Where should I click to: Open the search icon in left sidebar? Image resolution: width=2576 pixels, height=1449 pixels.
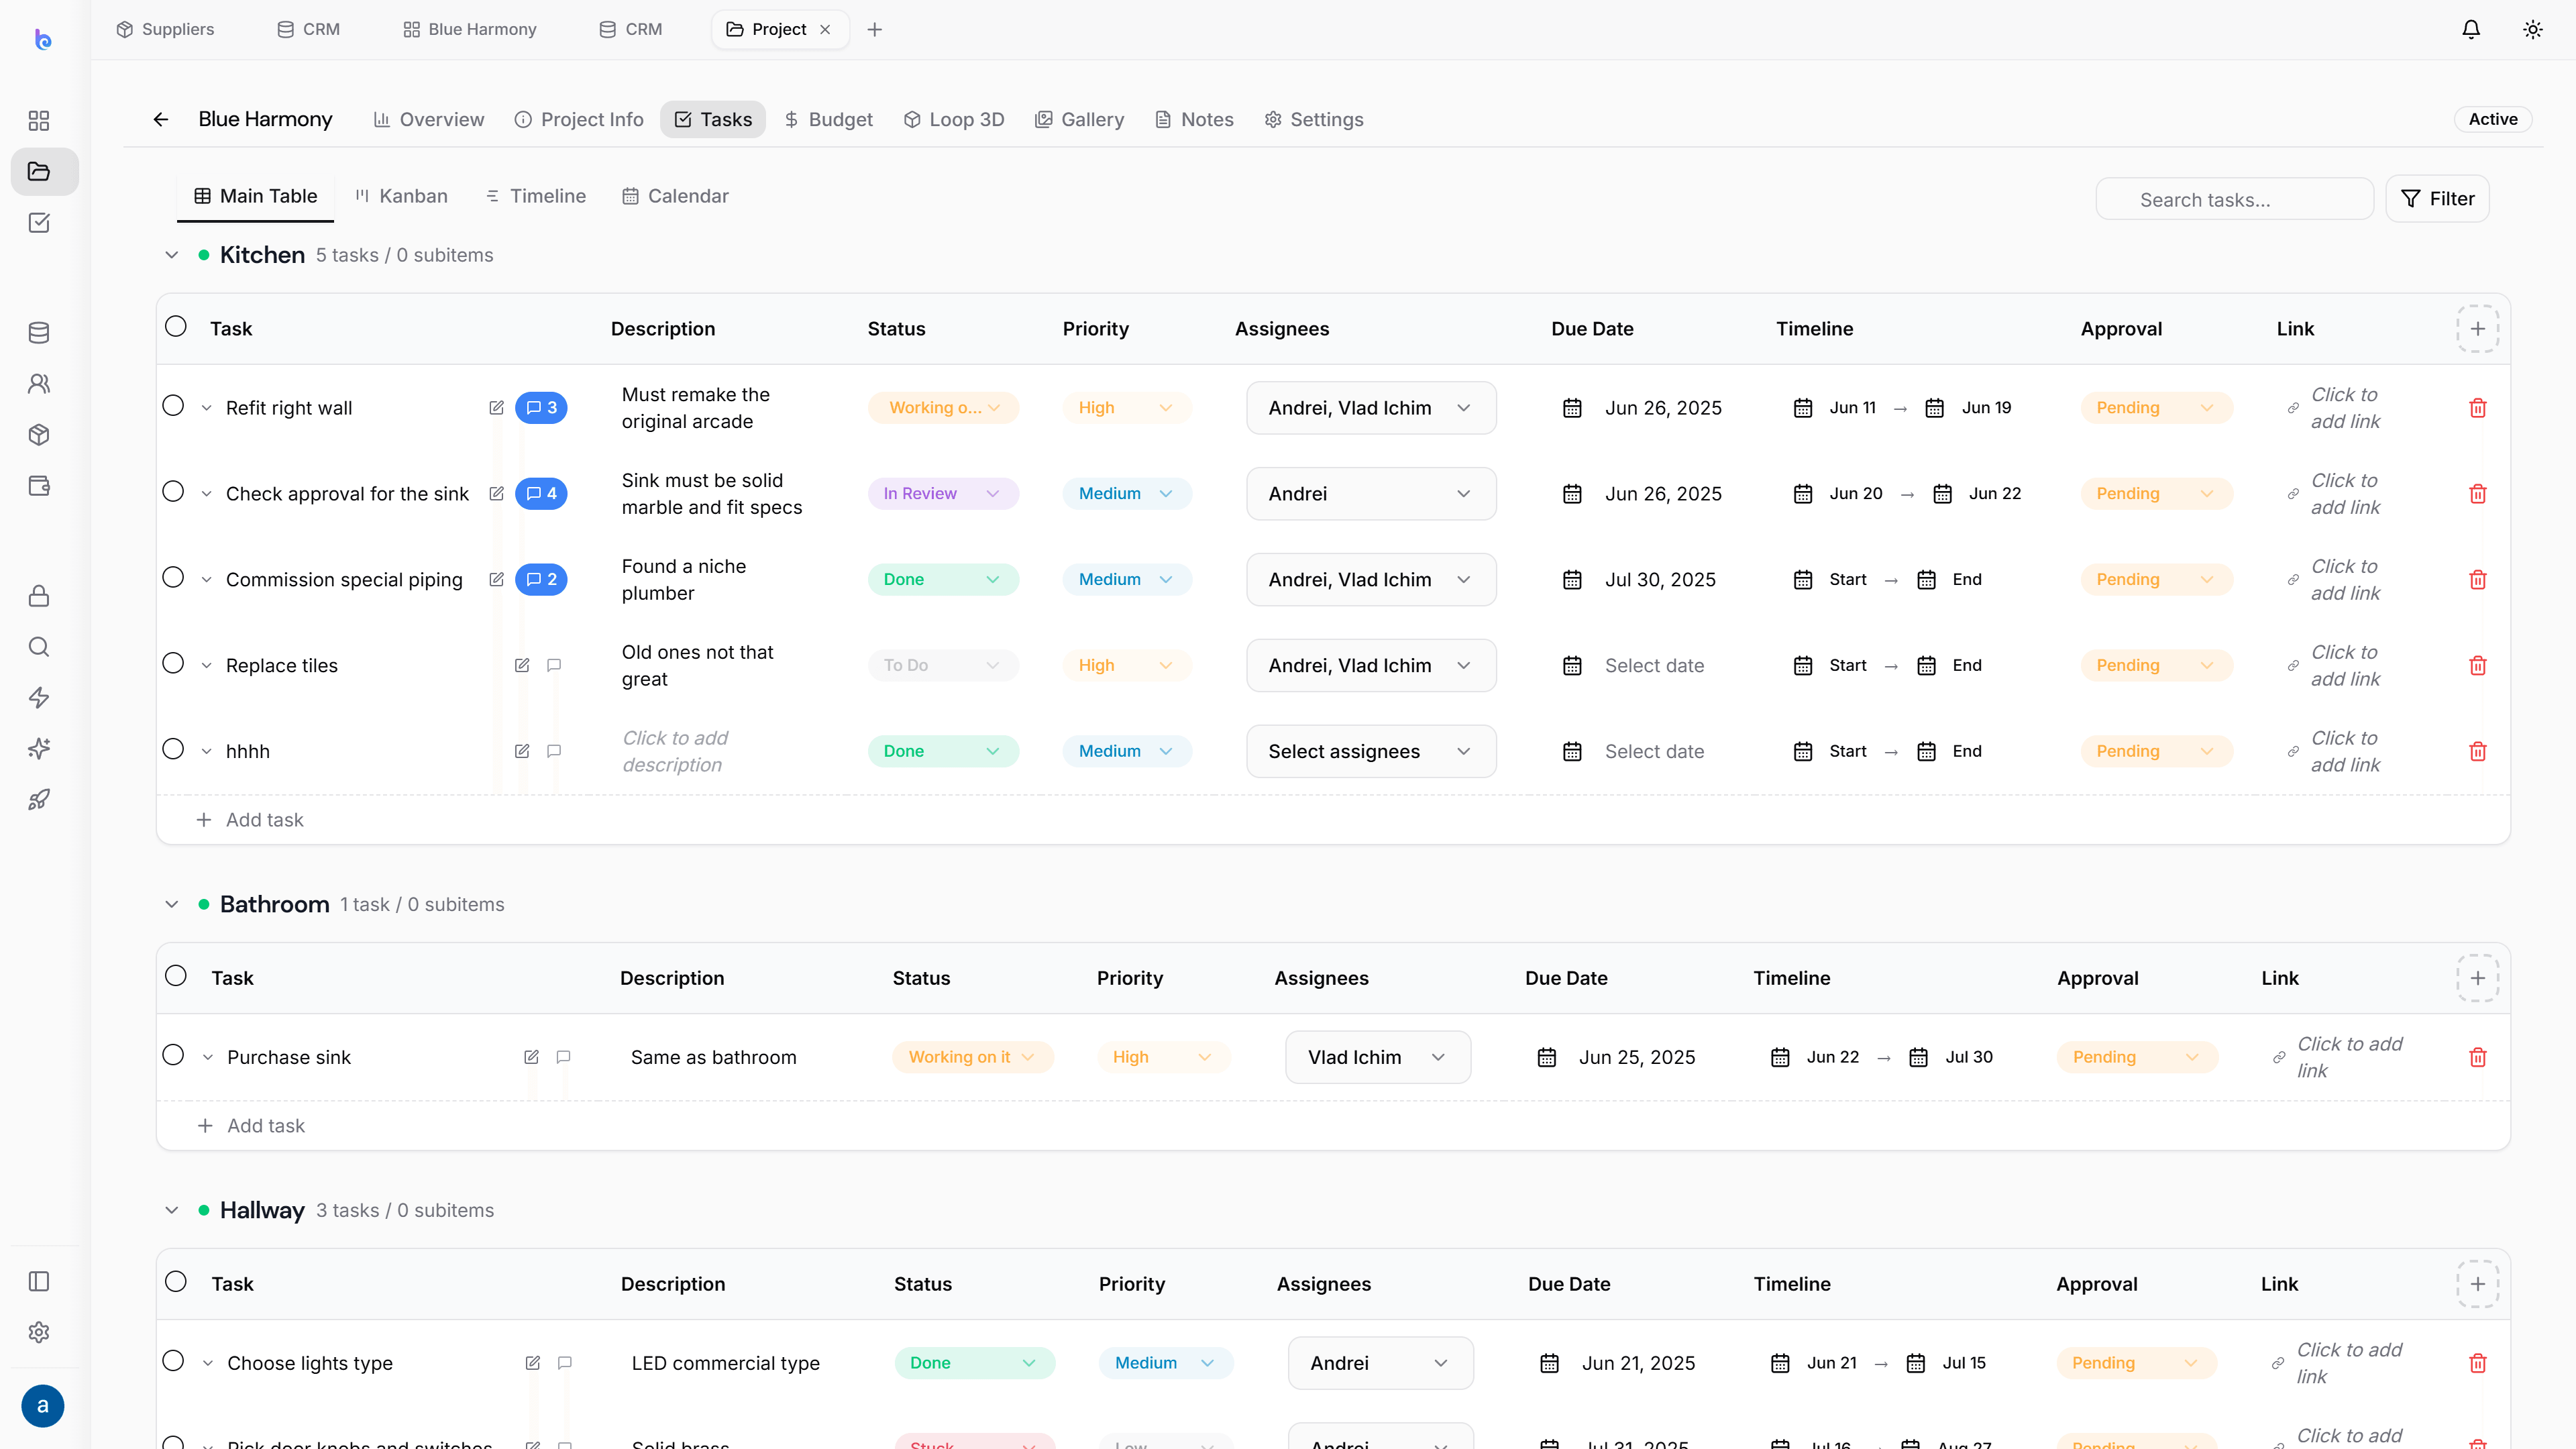point(39,647)
